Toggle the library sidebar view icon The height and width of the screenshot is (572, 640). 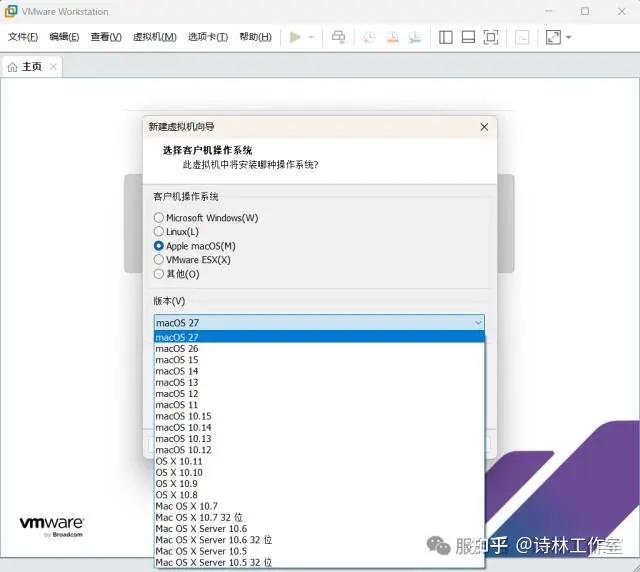click(x=445, y=37)
